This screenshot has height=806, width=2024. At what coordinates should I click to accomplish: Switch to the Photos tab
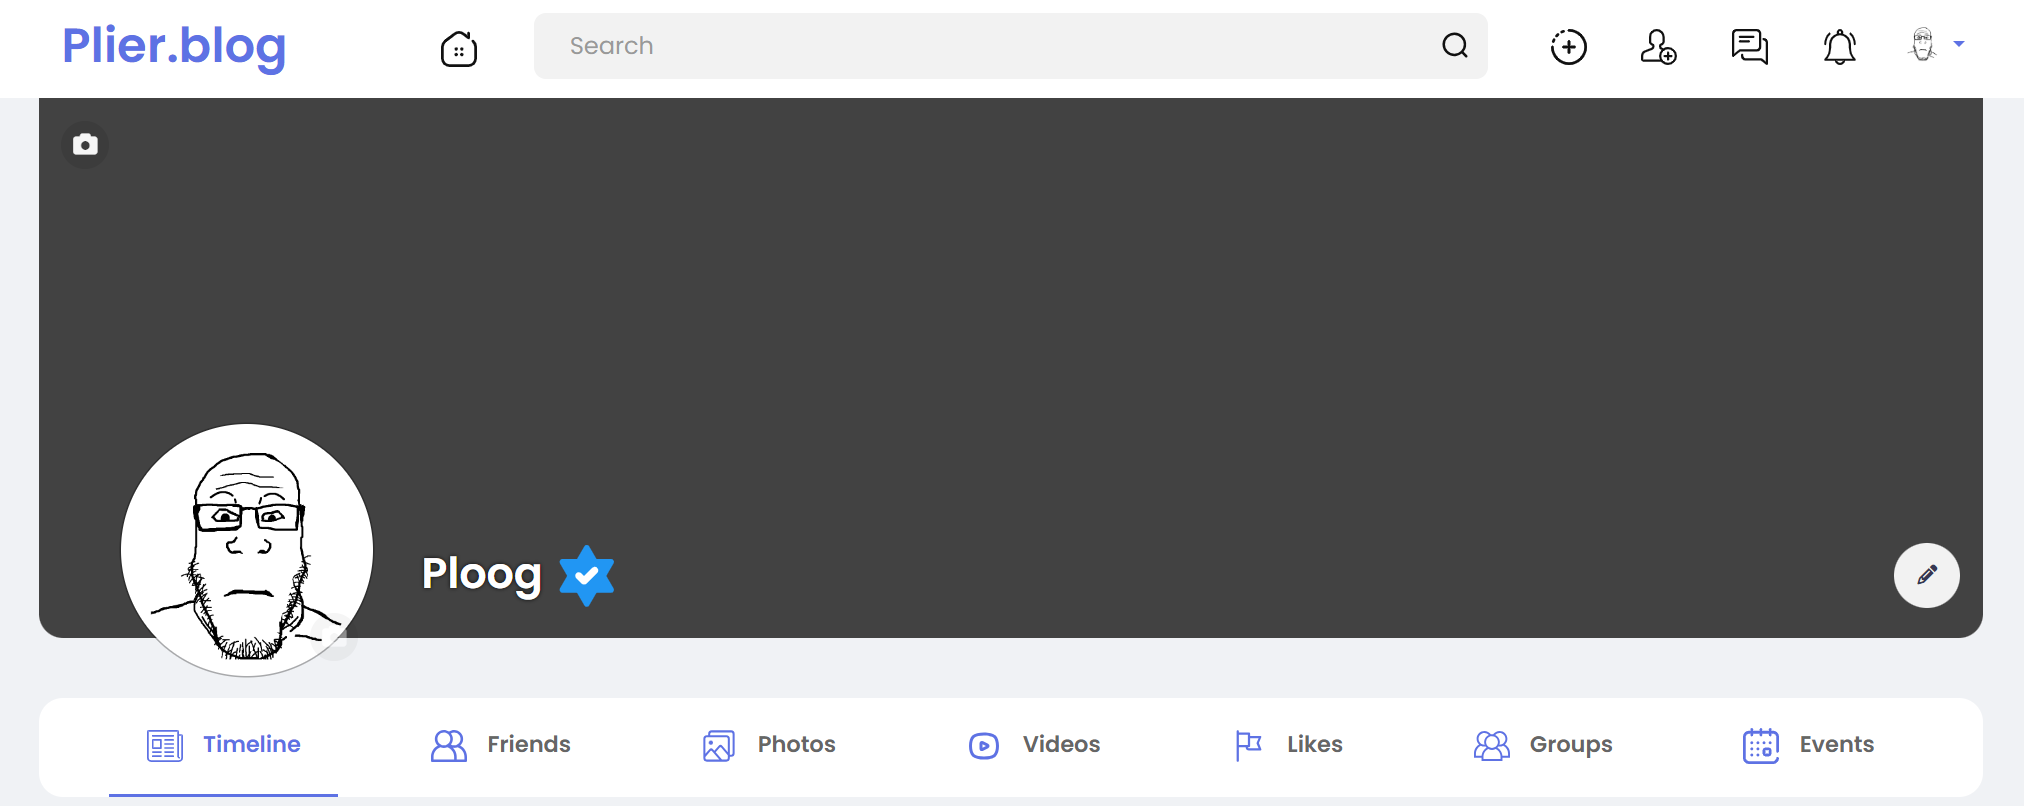(768, 745)
